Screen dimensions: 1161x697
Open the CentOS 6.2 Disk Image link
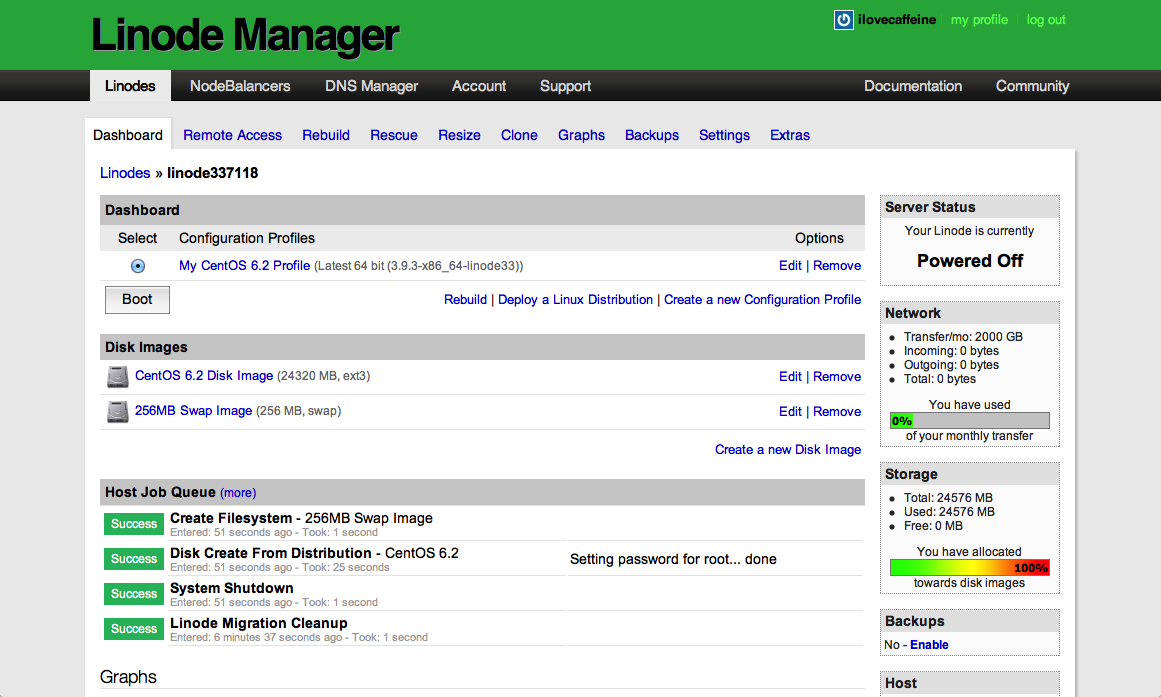point(204,376)
